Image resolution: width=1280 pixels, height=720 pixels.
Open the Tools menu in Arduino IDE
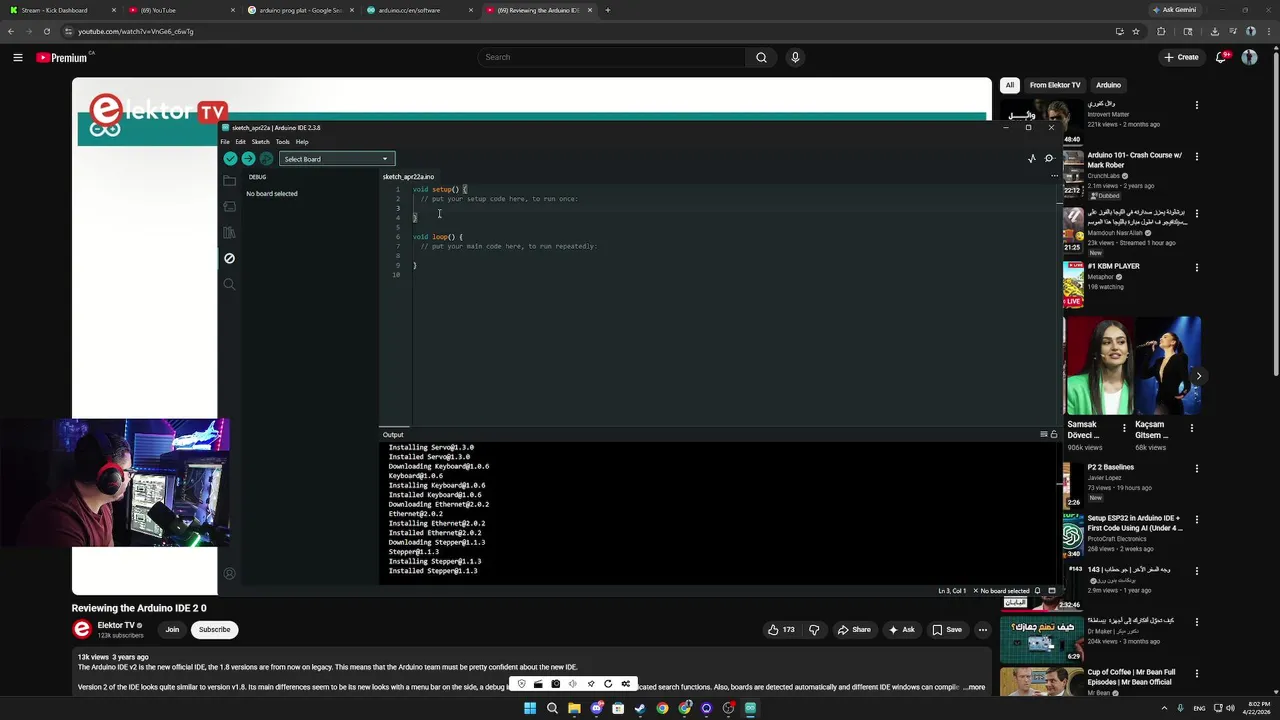(283, 142)
